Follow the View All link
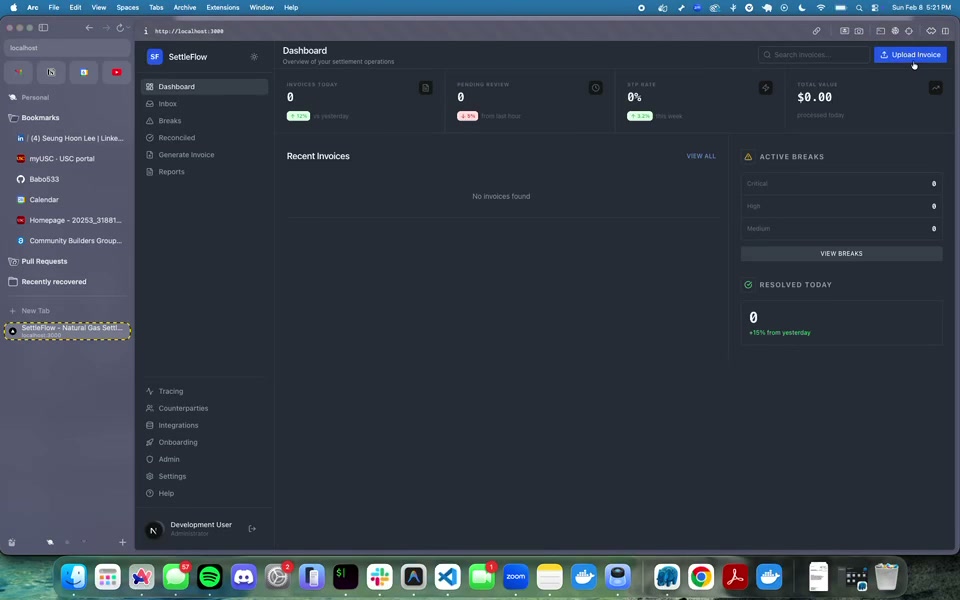The height and width of the screenshot is (600, 960). 700,156
